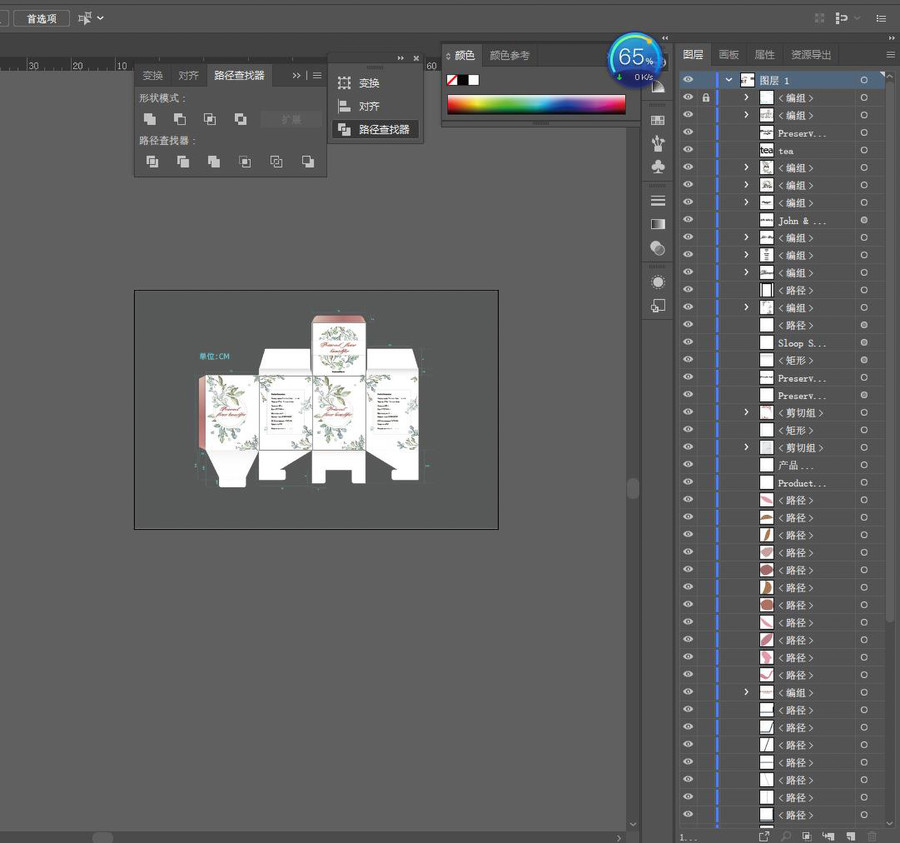This screenshot has width=900, height=843.
Task: Expand more tabs chevron in Pathfinder panel
Action: click(x=296, y=75)
